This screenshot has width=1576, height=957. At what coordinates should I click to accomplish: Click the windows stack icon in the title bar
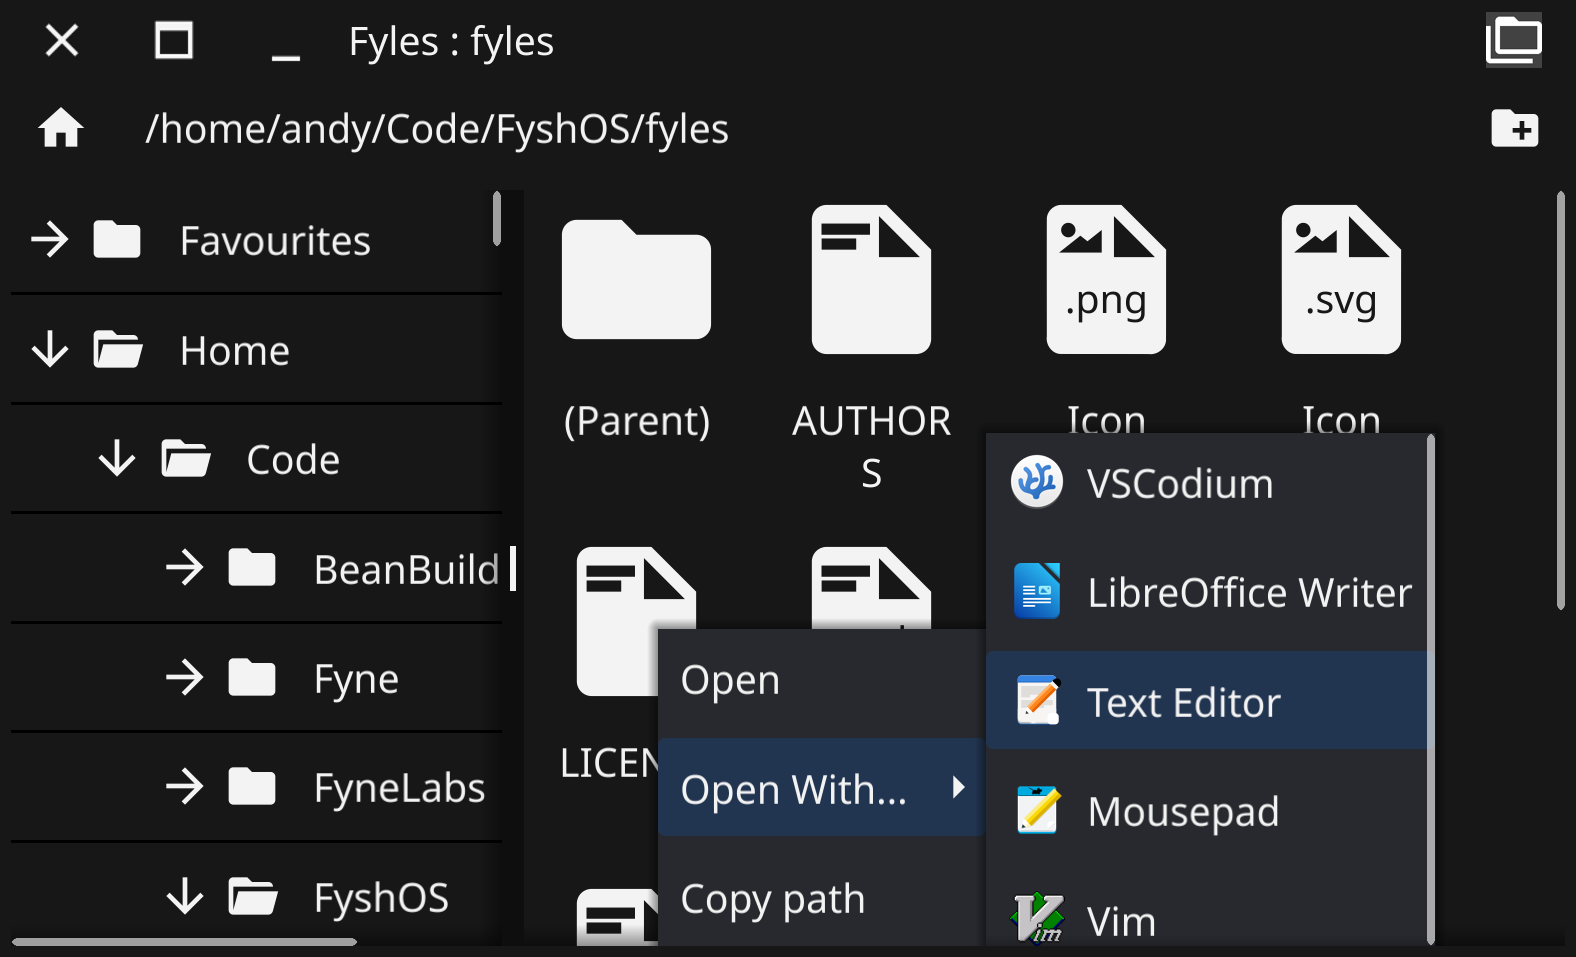tap(1513, 40)
